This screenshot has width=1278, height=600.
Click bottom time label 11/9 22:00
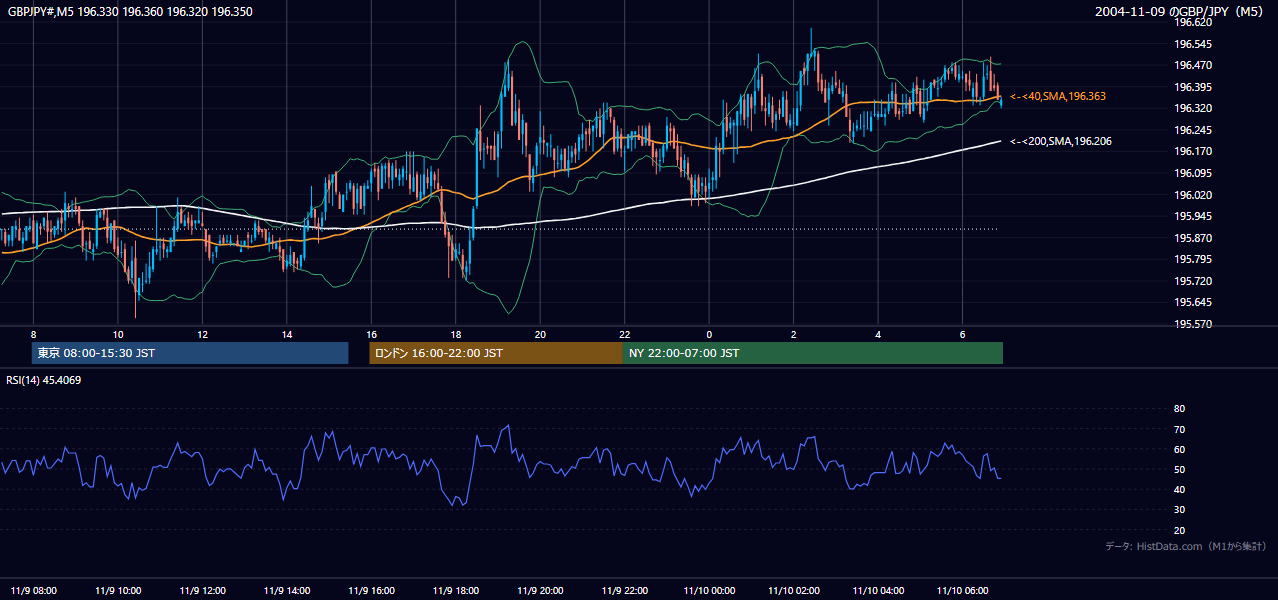pyautogui.click(x=625, y=590)
